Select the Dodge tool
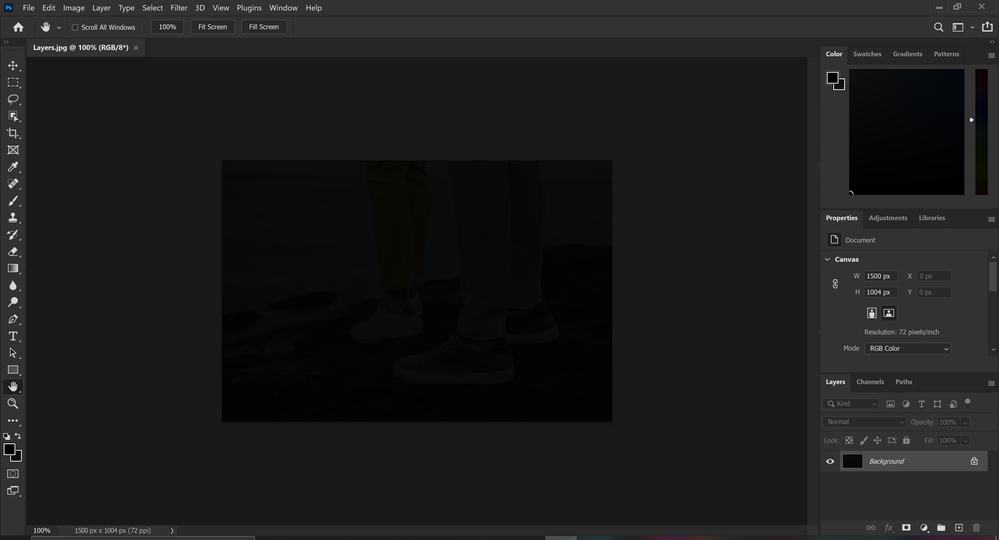The height and width of the screenshot is (540, 999). pos(13,302)
